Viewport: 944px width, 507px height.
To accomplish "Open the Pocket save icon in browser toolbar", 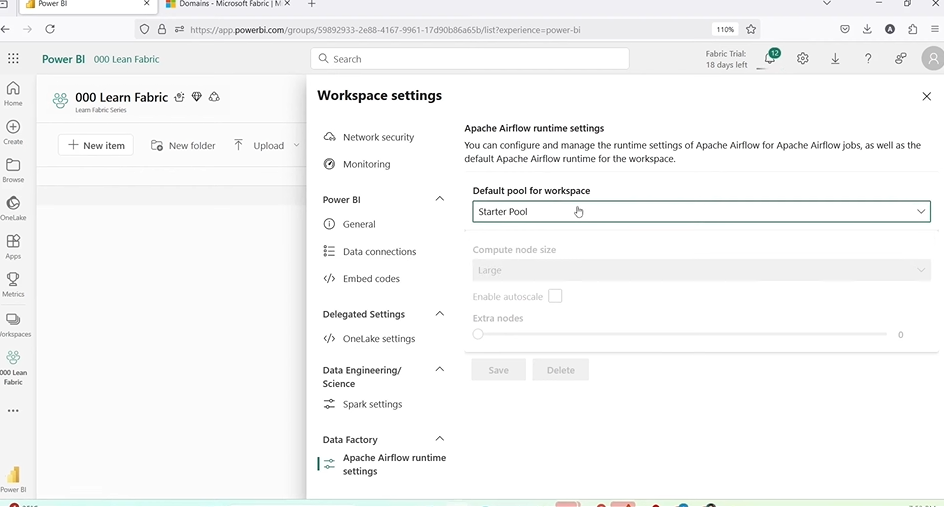I will [845, 29].
